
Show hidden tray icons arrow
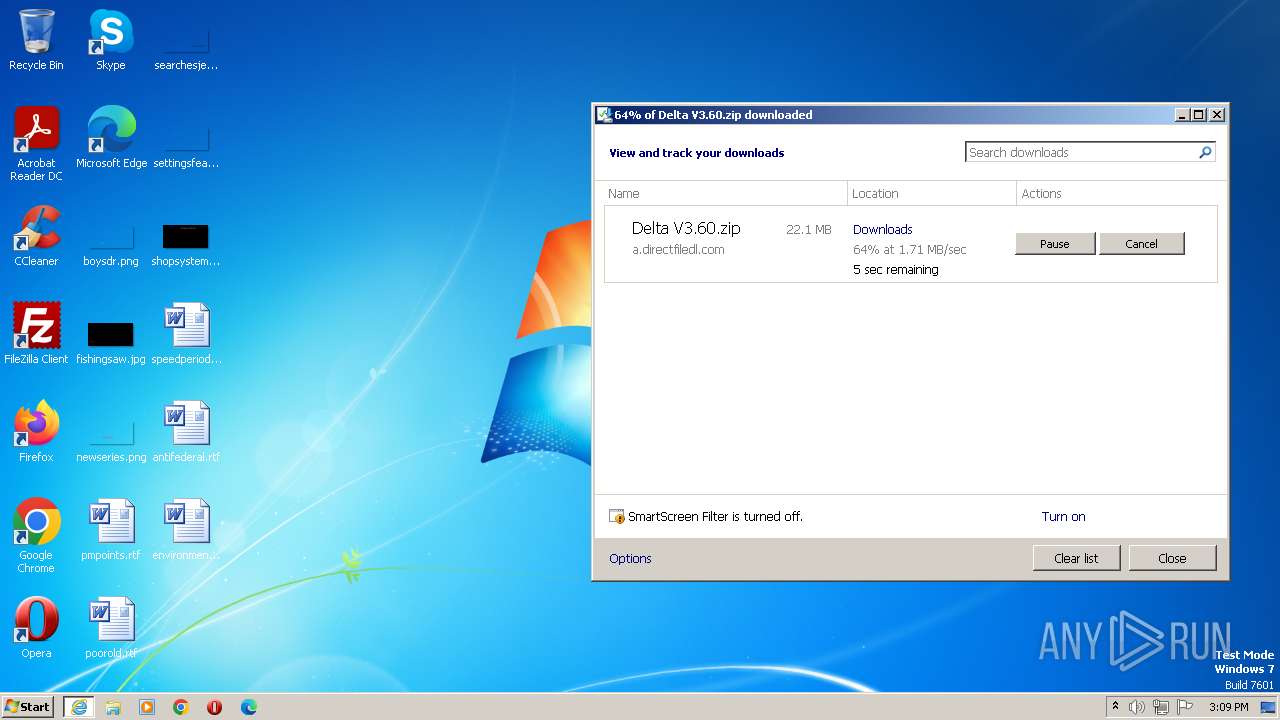(x=1115, y=707)
